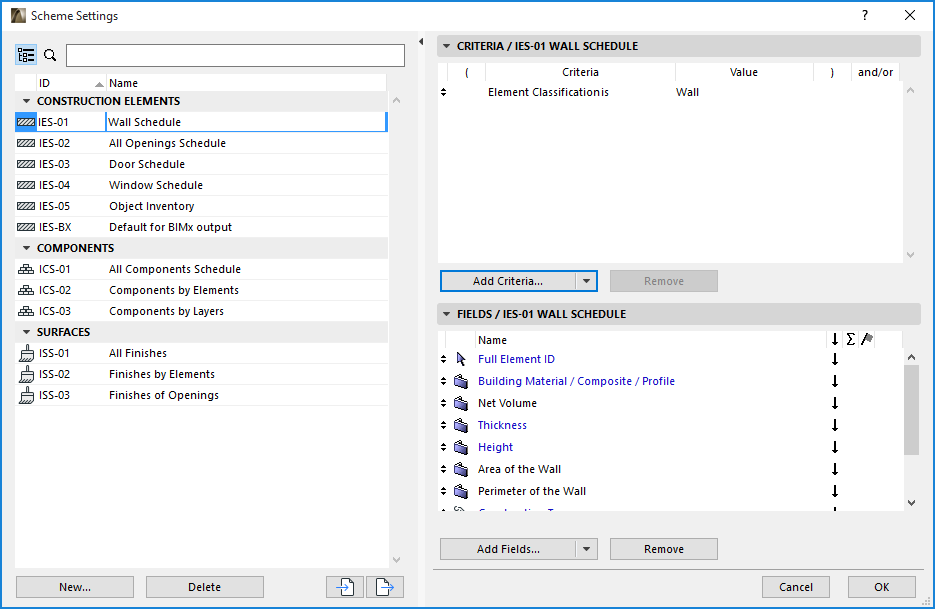935x609 pixels.
Task: Click the IES-02 element schedule icon
Action: click(x=26, y=143)
